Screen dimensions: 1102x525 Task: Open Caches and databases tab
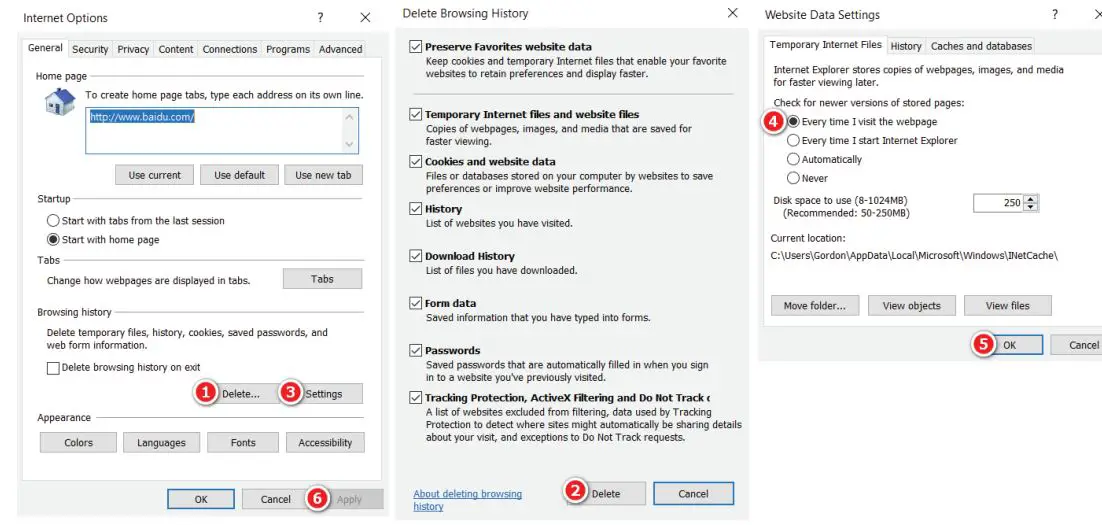[x=980, y=46]
